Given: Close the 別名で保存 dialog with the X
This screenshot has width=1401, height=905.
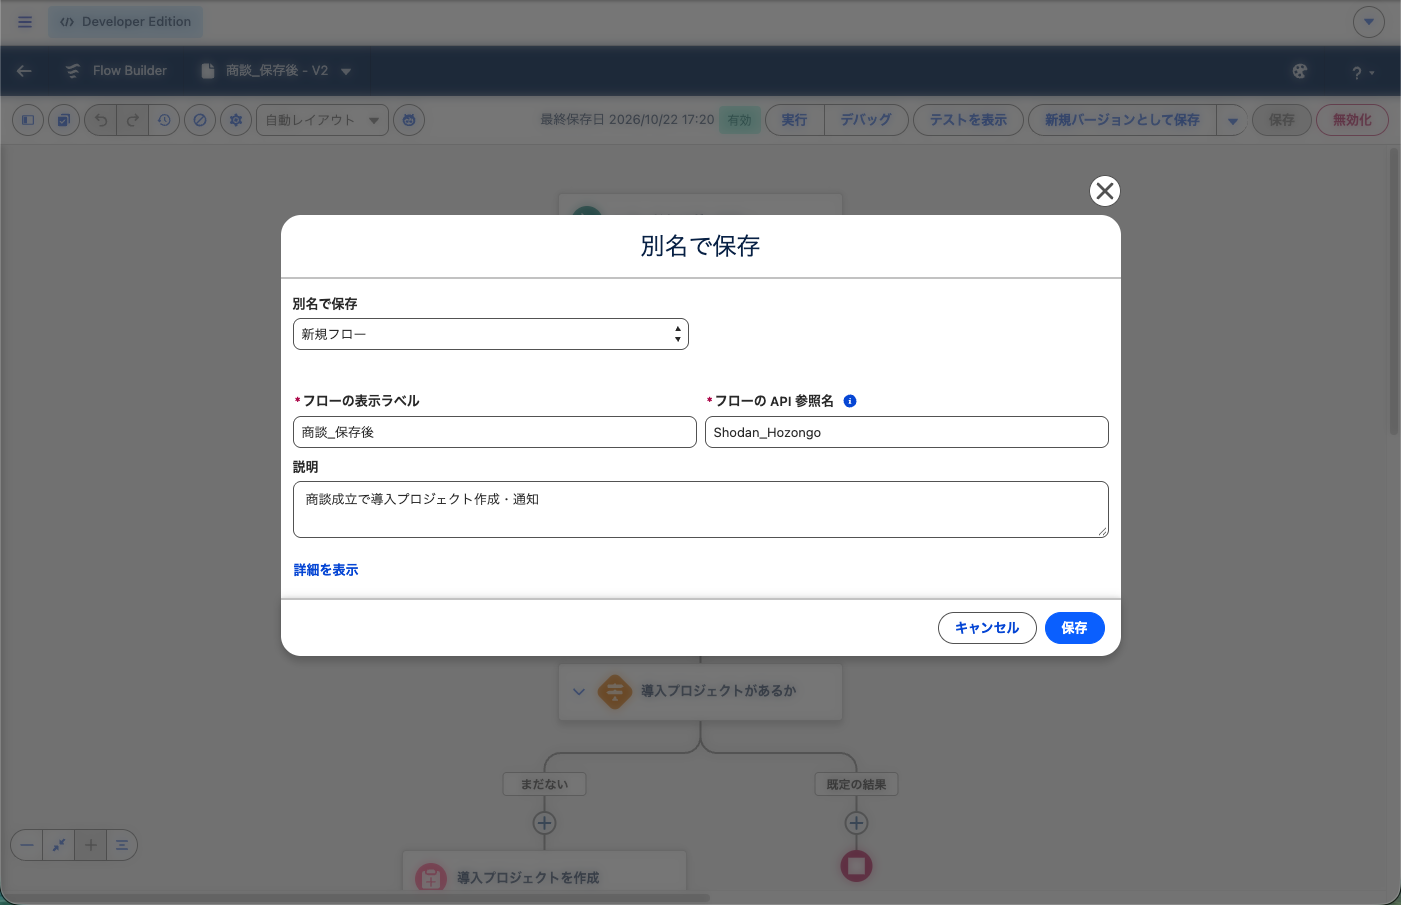Looking at the screenshot, I should pos(1105,191).
